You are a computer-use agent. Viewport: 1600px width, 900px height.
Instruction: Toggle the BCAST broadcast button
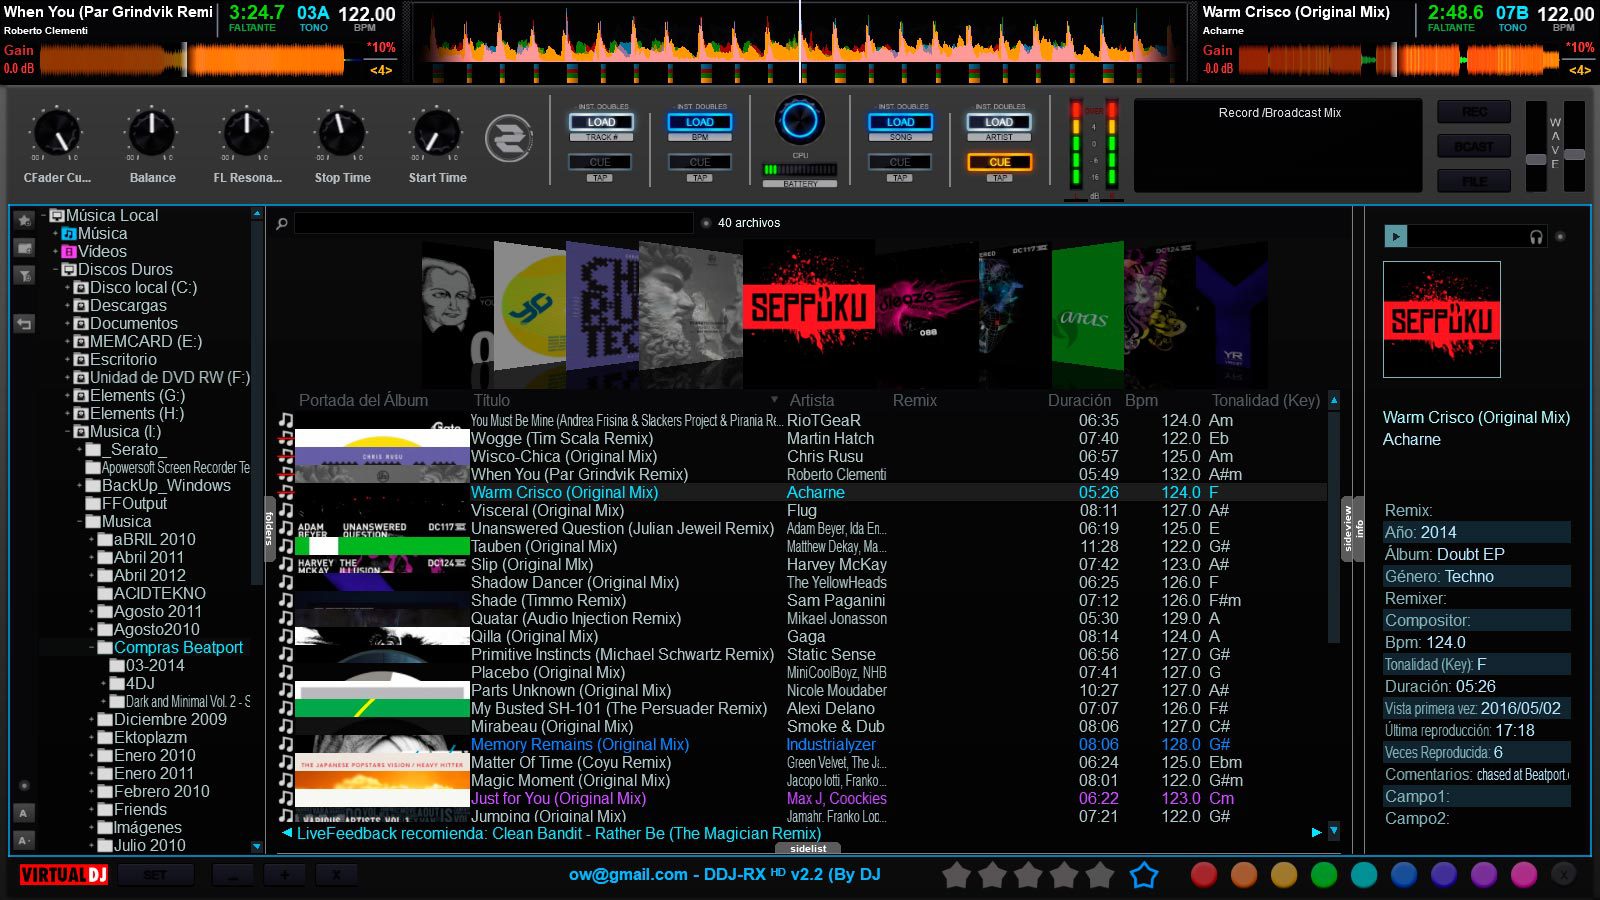(x=1474, y=146)
